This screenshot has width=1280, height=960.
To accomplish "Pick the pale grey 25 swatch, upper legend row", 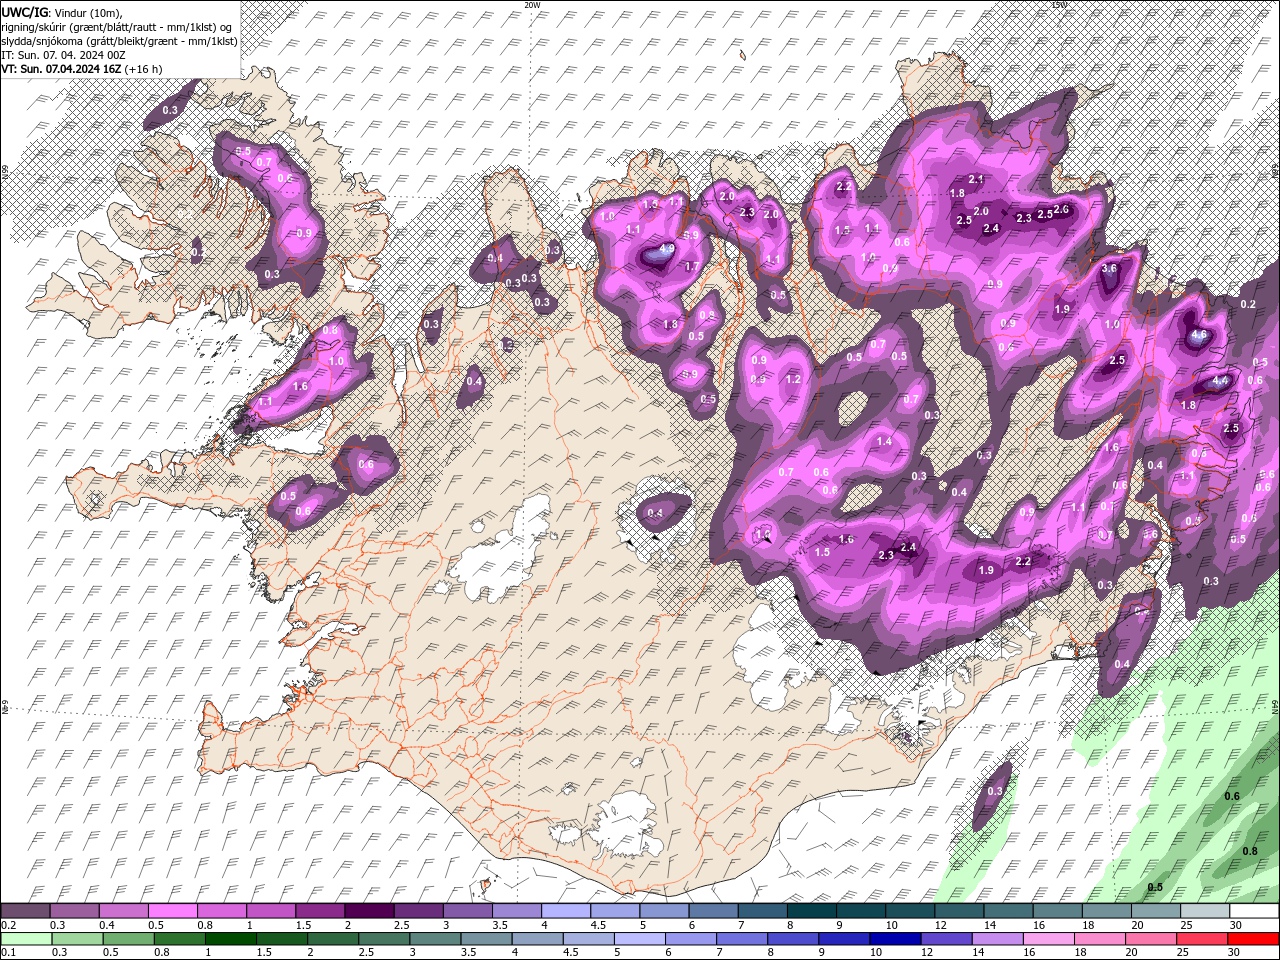I will tap(1204, 911).
